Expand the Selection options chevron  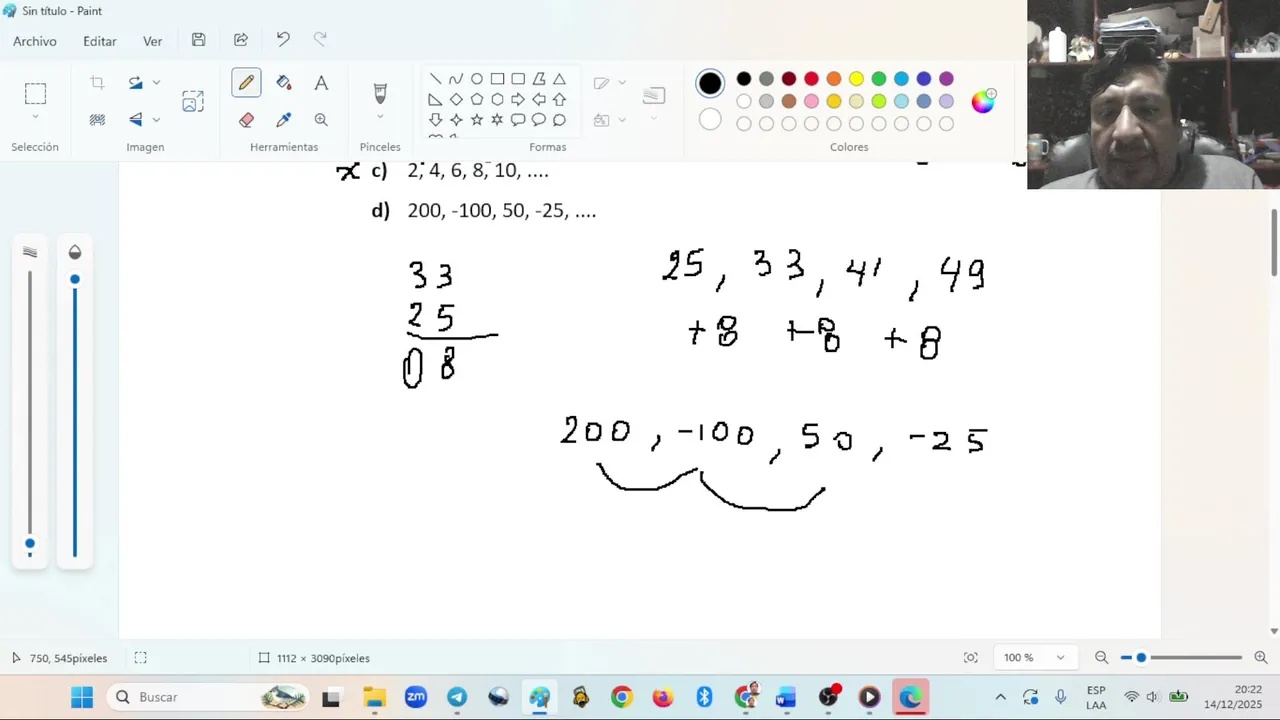point(35,118)
